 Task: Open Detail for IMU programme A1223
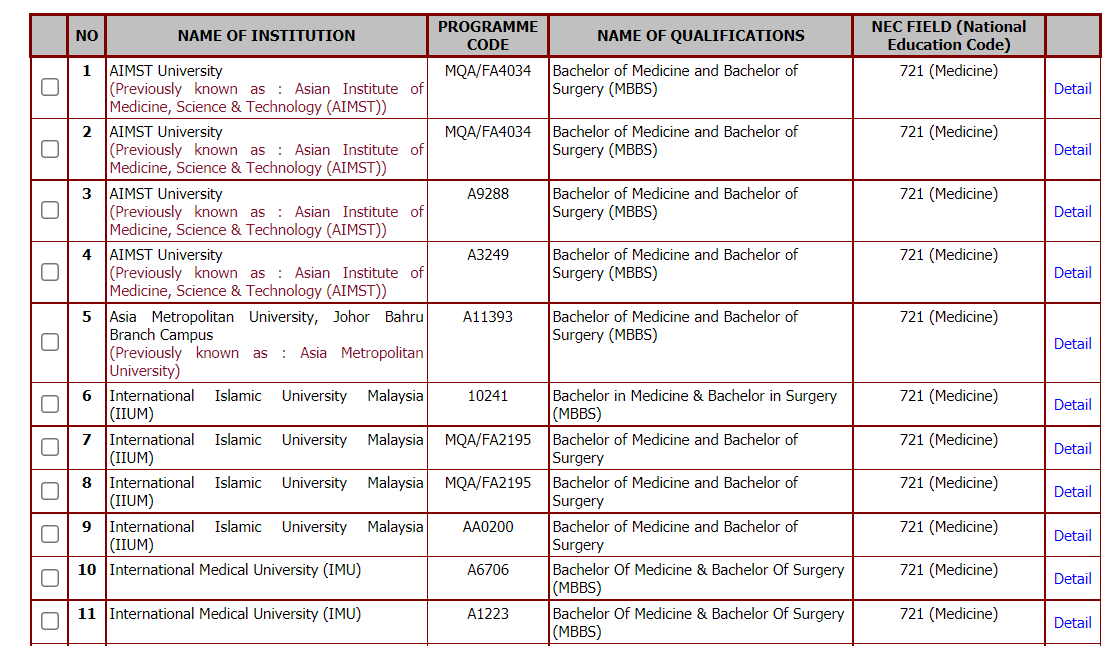pyautogui.click(x=1072, y=623)
